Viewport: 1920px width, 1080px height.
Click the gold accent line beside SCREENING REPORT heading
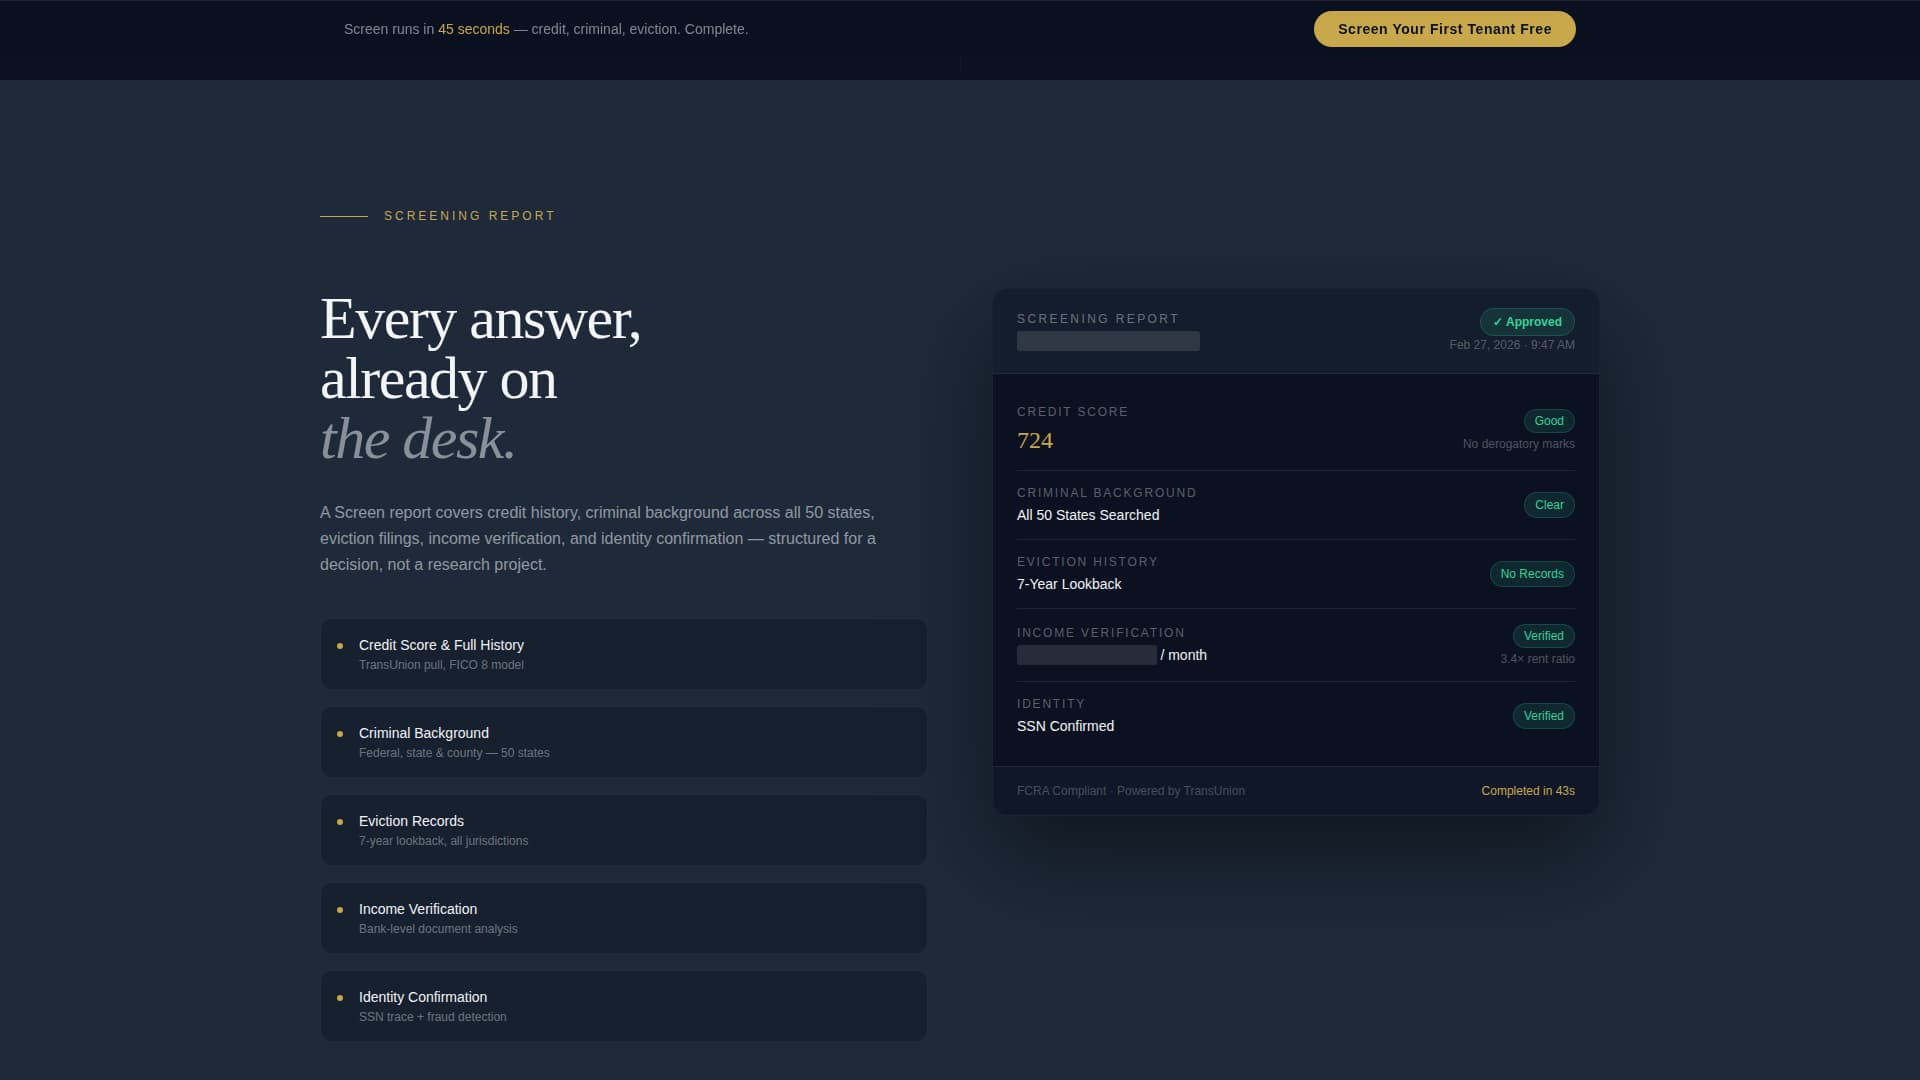(345, 215)
